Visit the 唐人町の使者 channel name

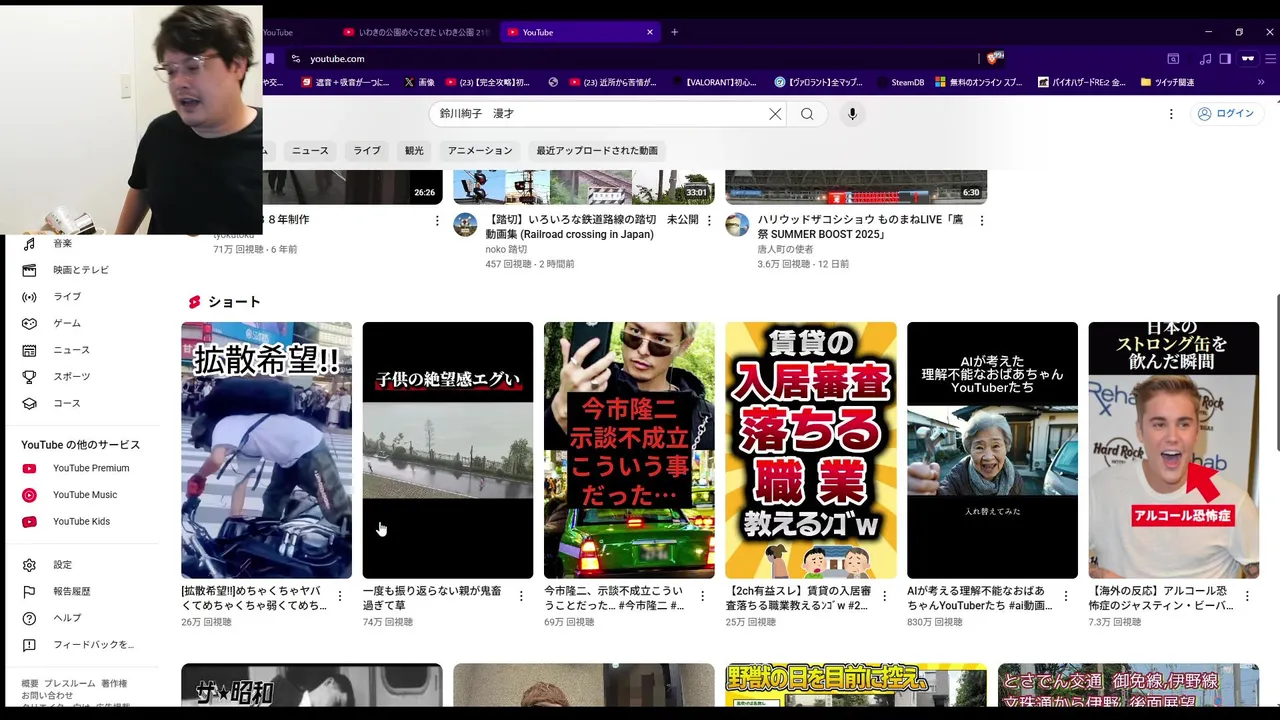tap(785, 249)
